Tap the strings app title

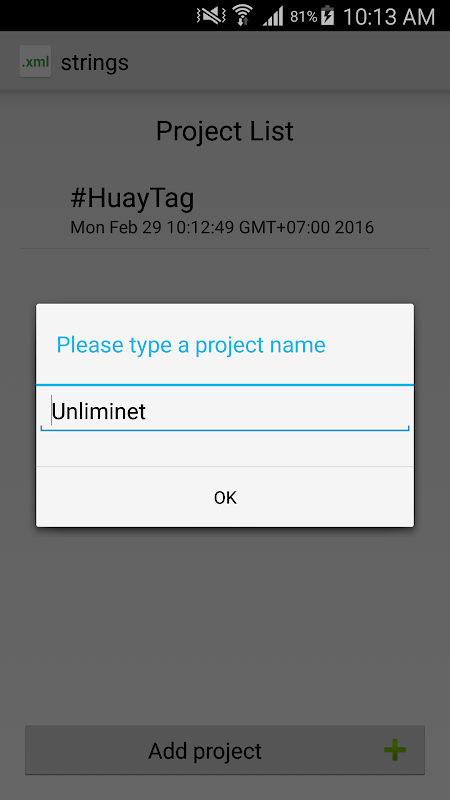pyautogui.click(x=95, y=63)
